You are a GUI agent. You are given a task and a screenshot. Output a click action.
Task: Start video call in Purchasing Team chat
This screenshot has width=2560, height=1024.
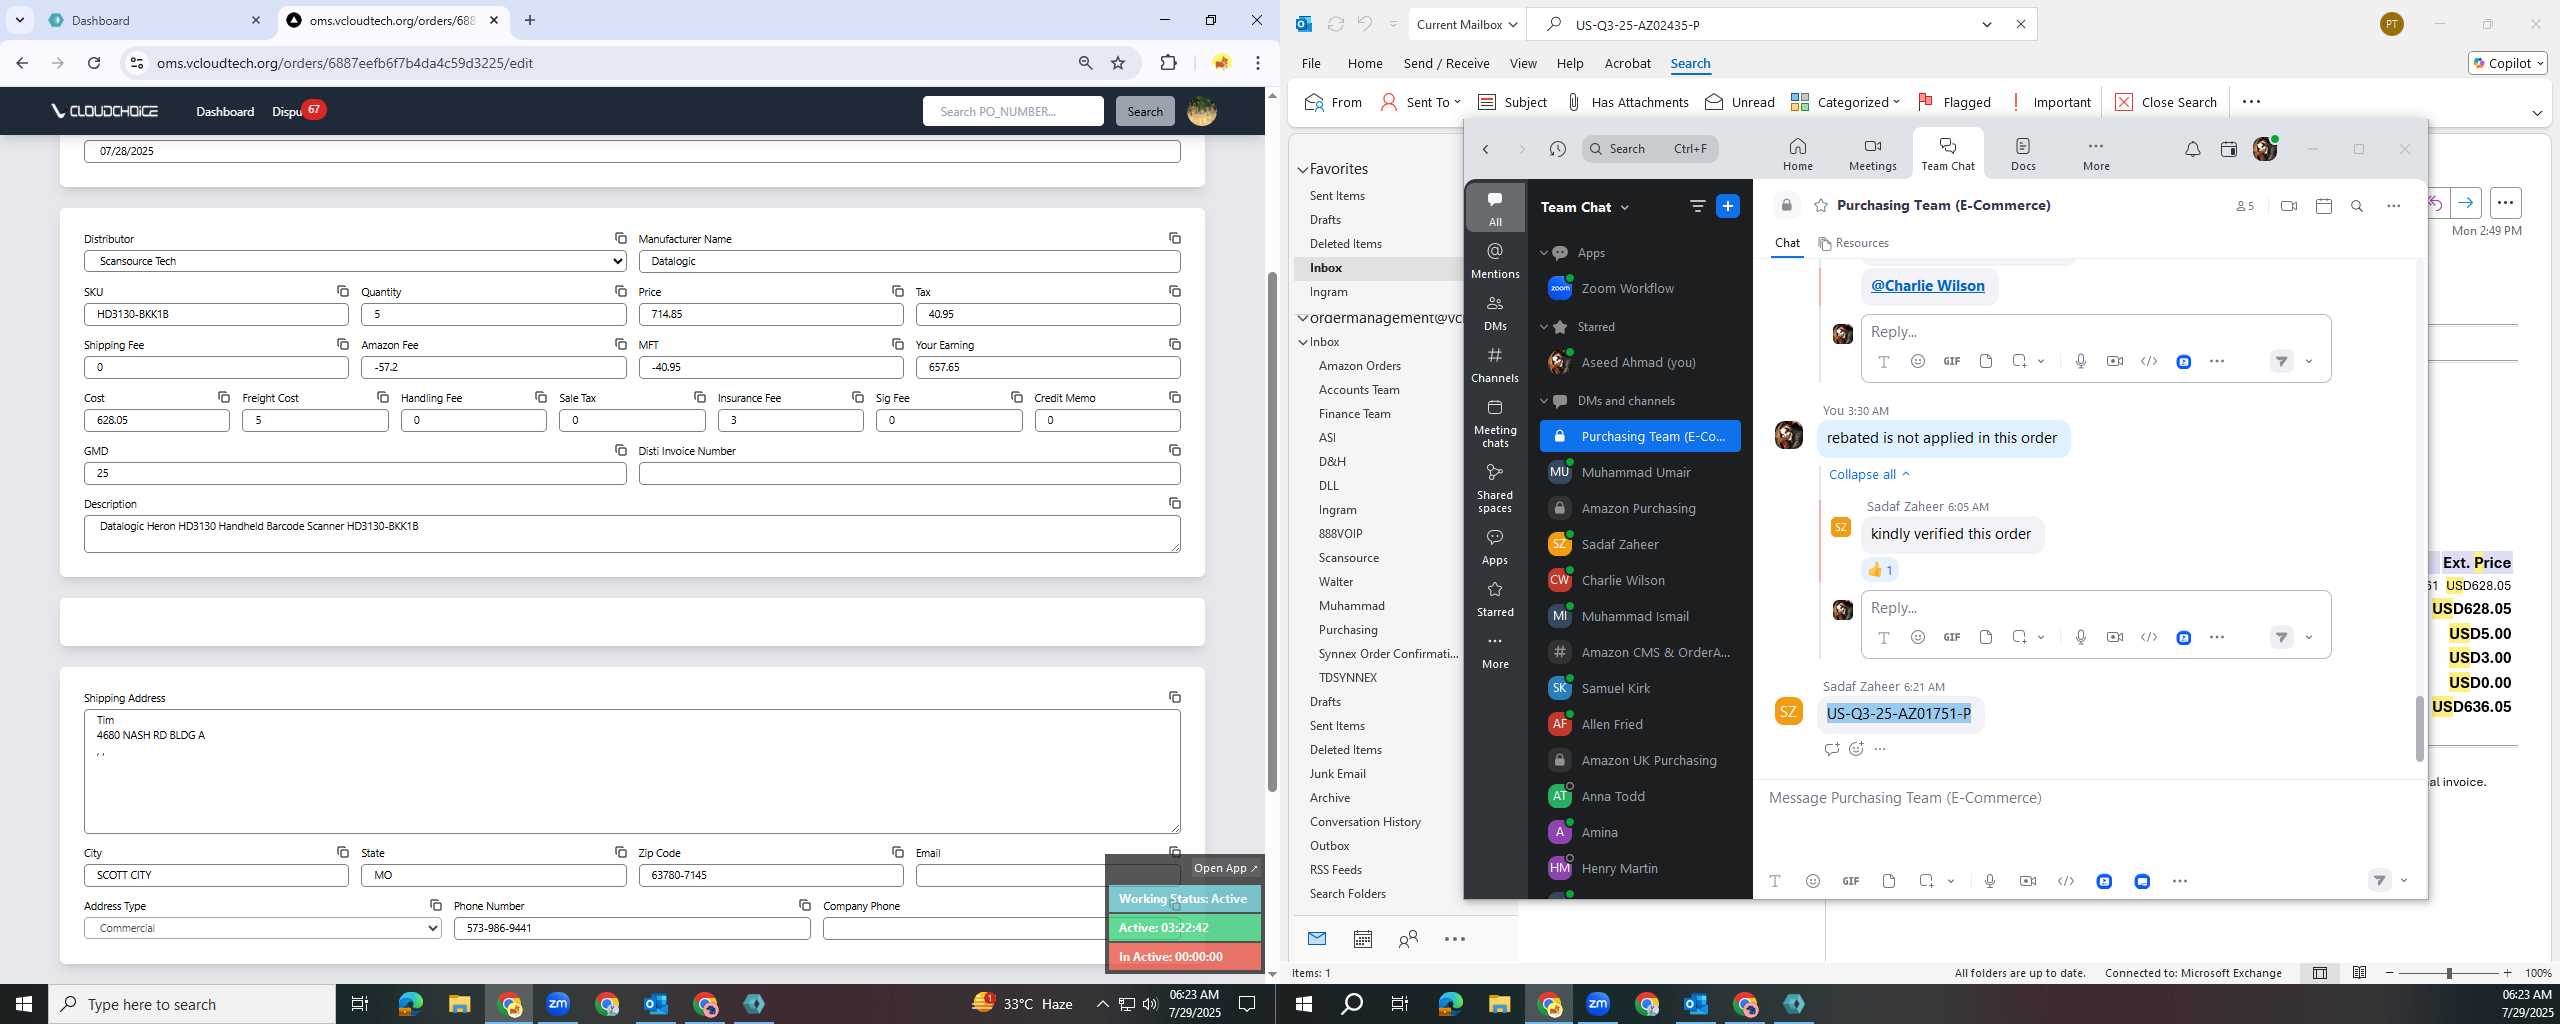(2289, 206)
